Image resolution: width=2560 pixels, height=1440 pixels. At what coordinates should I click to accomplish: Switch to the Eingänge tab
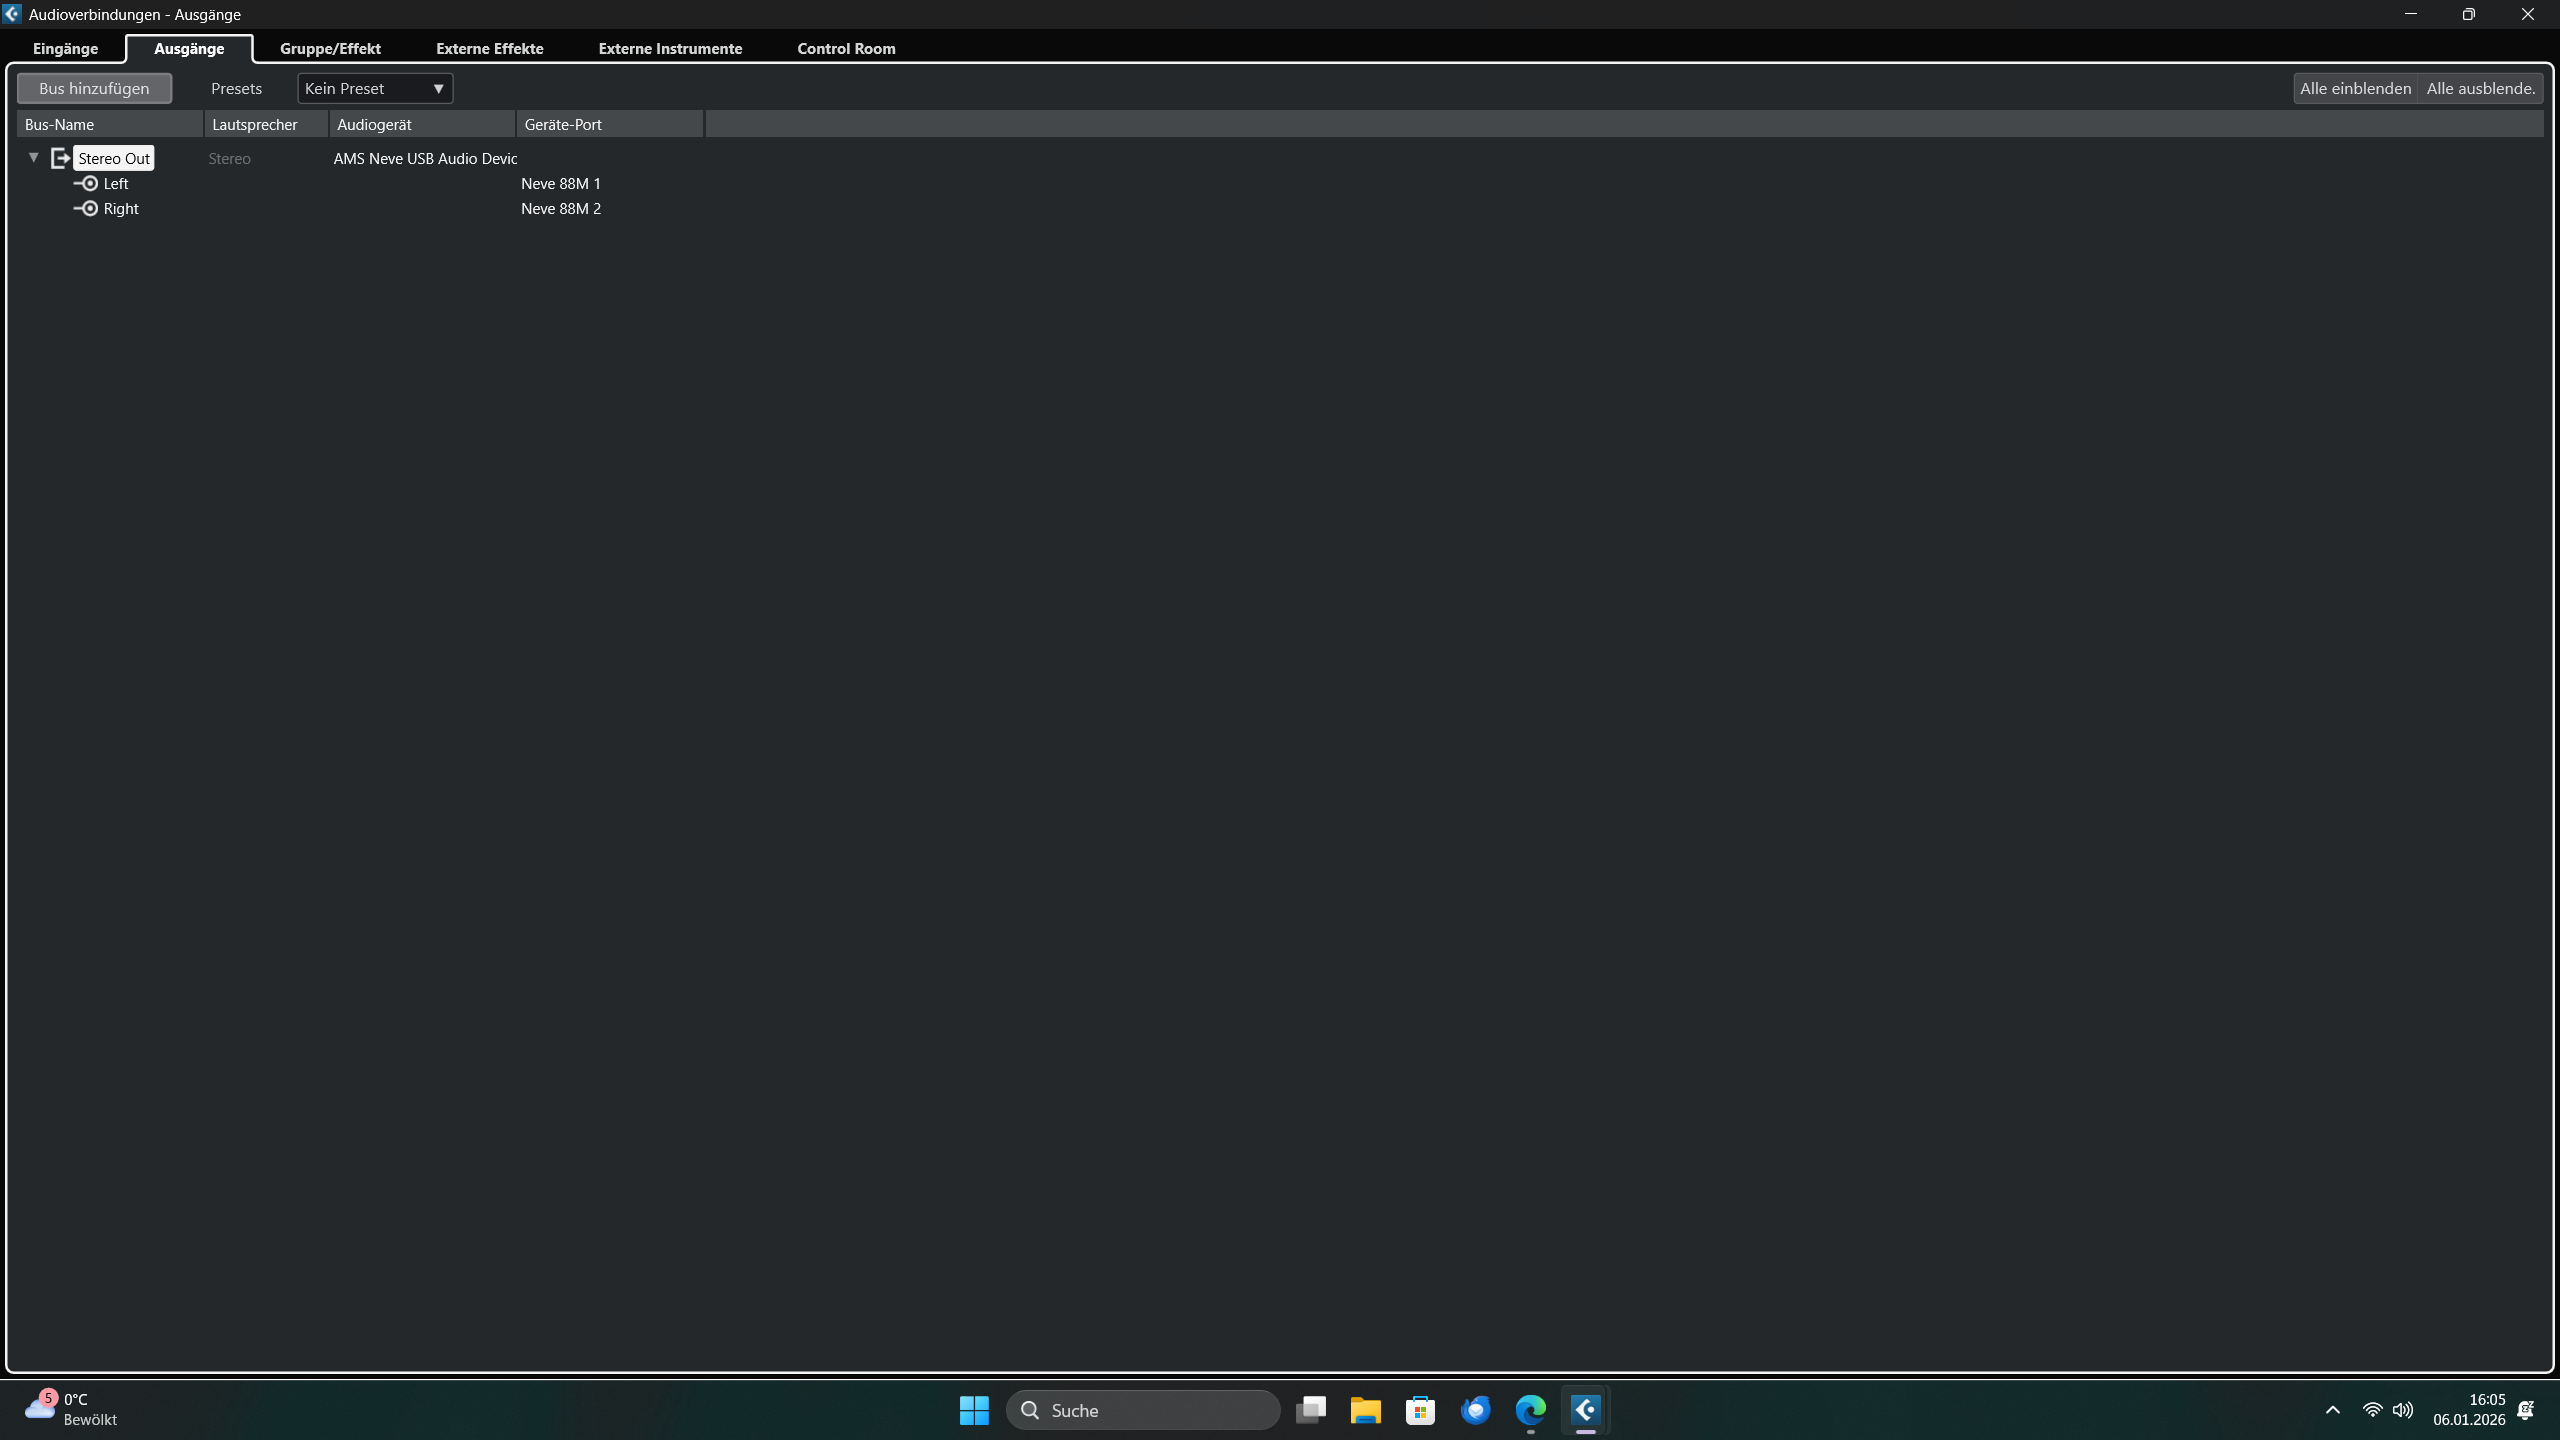tap(65, 48)
